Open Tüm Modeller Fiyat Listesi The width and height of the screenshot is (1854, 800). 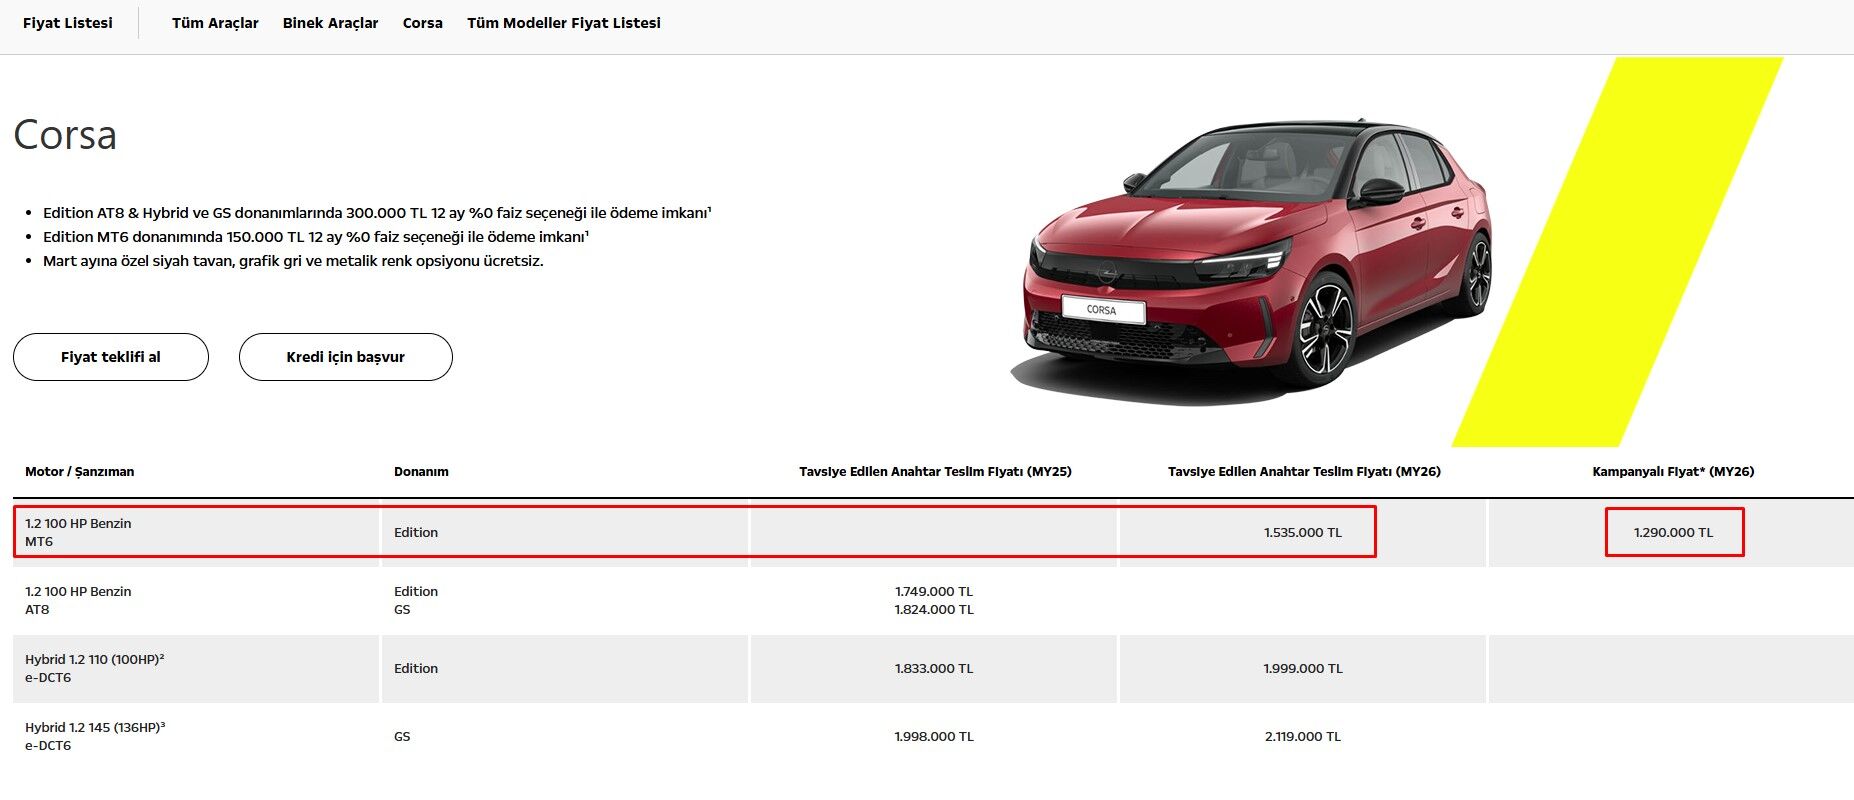[563, 23]
